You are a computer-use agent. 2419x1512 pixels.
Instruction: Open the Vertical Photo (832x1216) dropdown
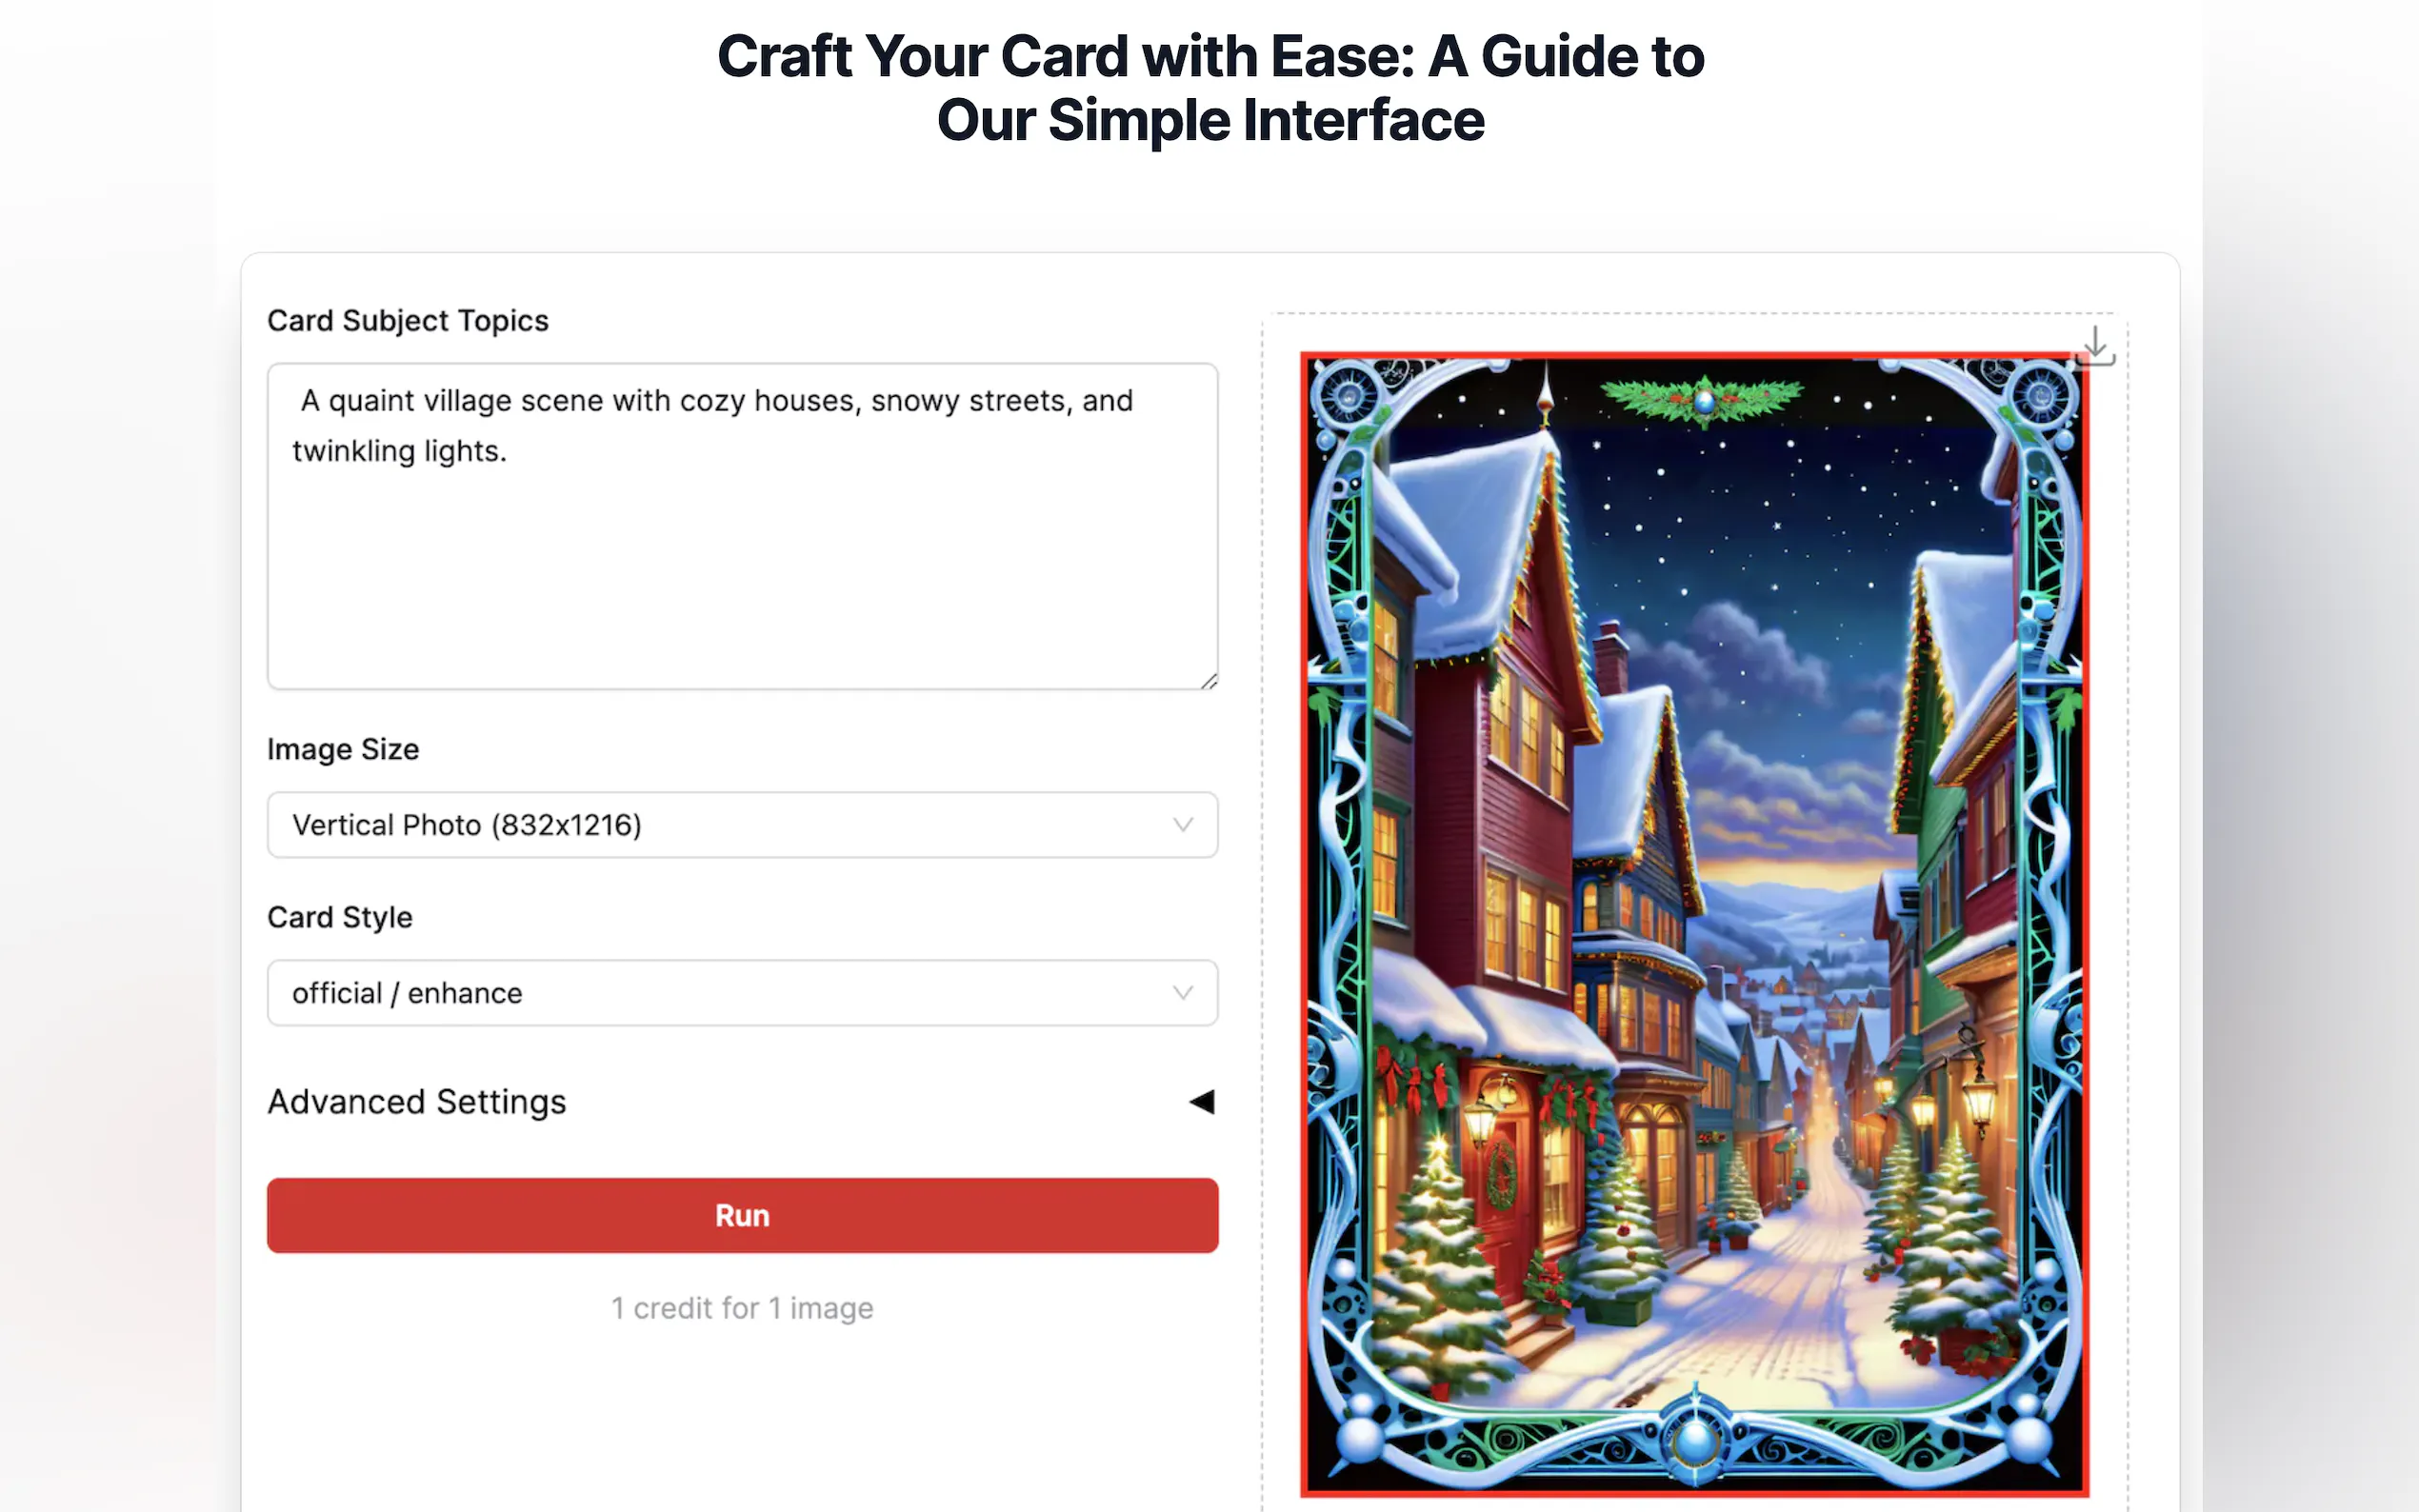pyautogui.click(x=742, y=825)
